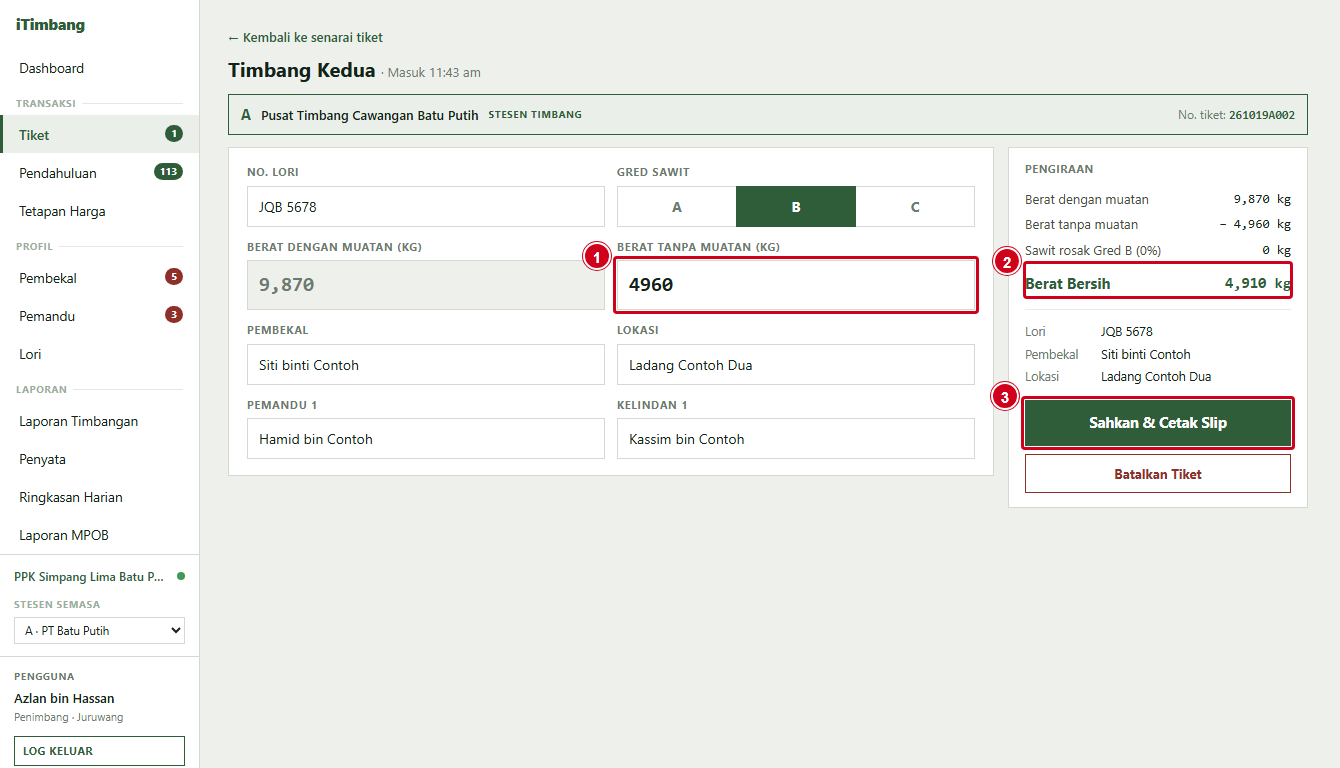Open Laporan MPOB report
Screen dimensions: 1340x768
tap(99, 535)
